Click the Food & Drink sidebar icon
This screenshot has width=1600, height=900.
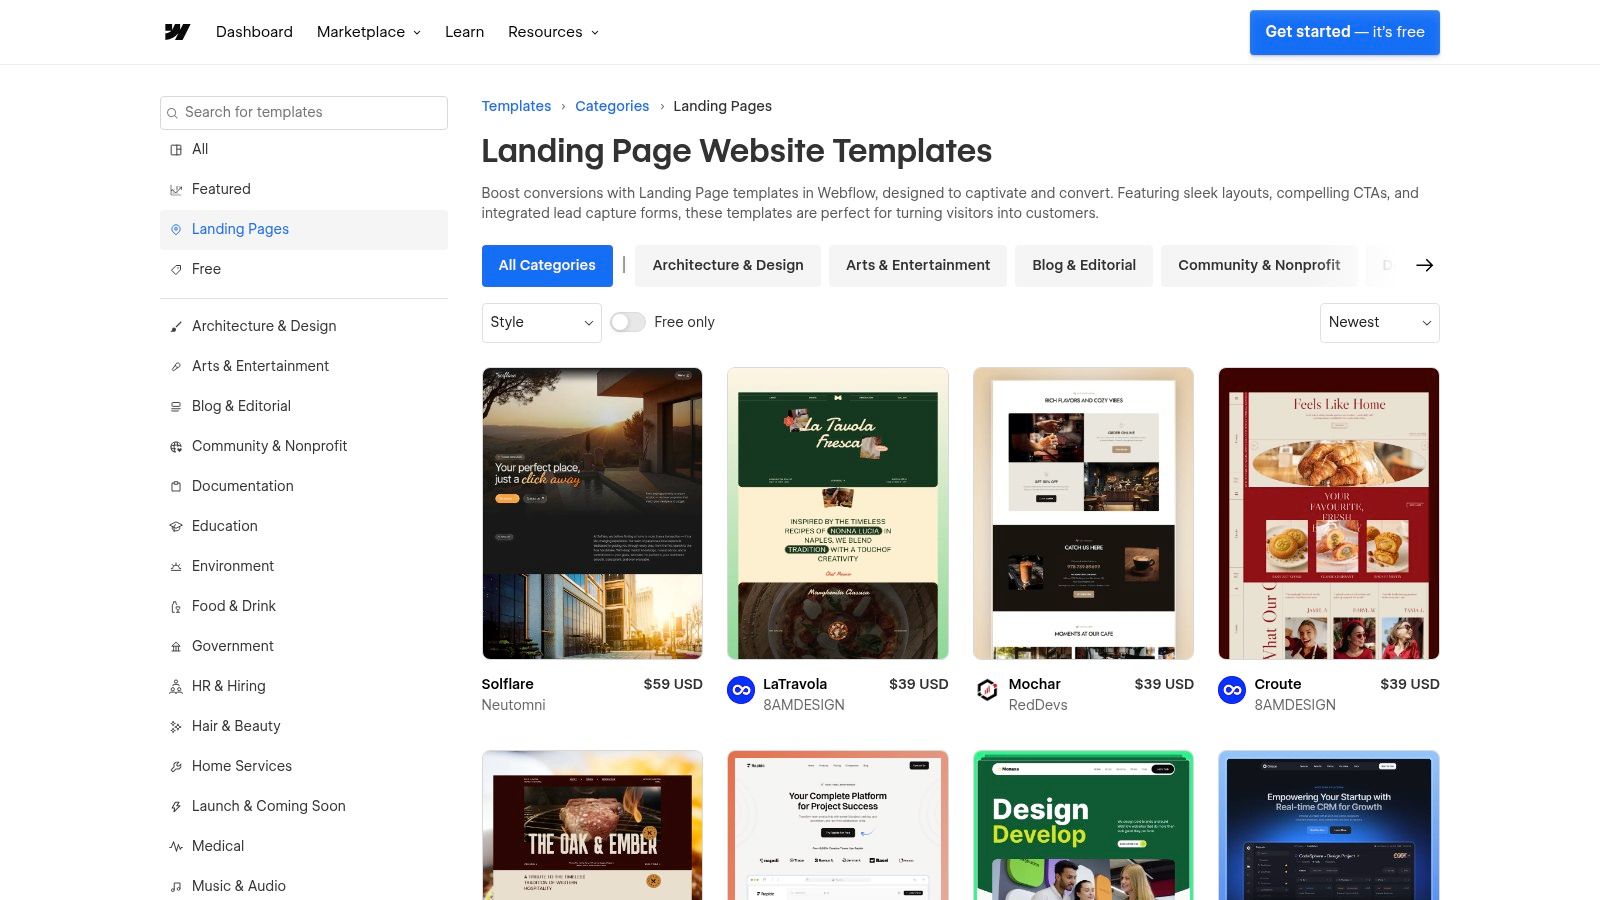tap(176, 607)
